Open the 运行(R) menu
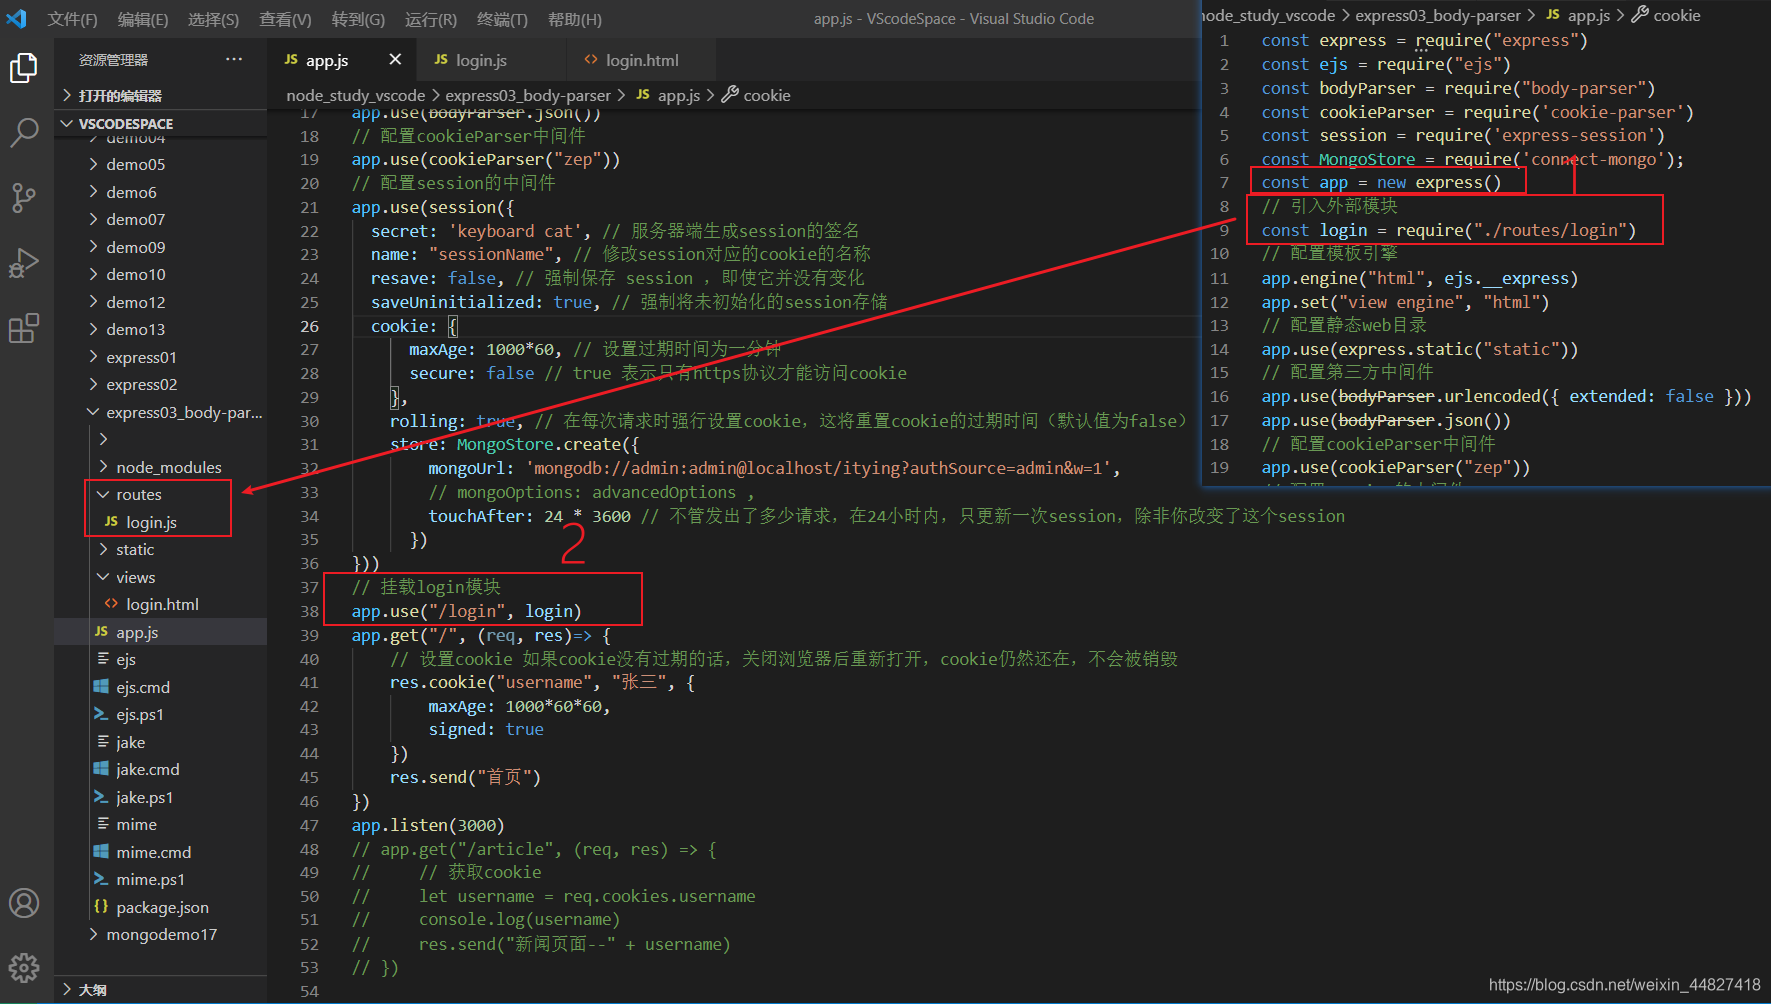This screenshot has height=1004, width=1771. [x=431, y=19]
